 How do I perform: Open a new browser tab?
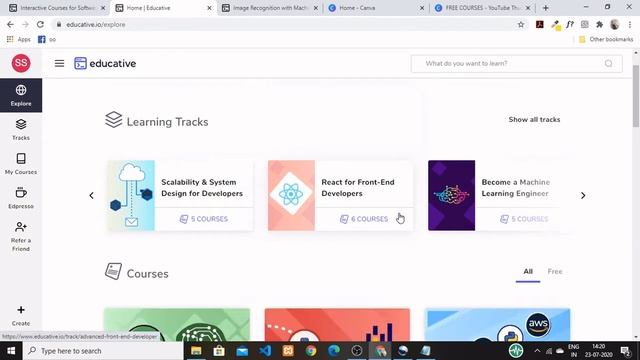pyautogui.click(x=545, y=8)
